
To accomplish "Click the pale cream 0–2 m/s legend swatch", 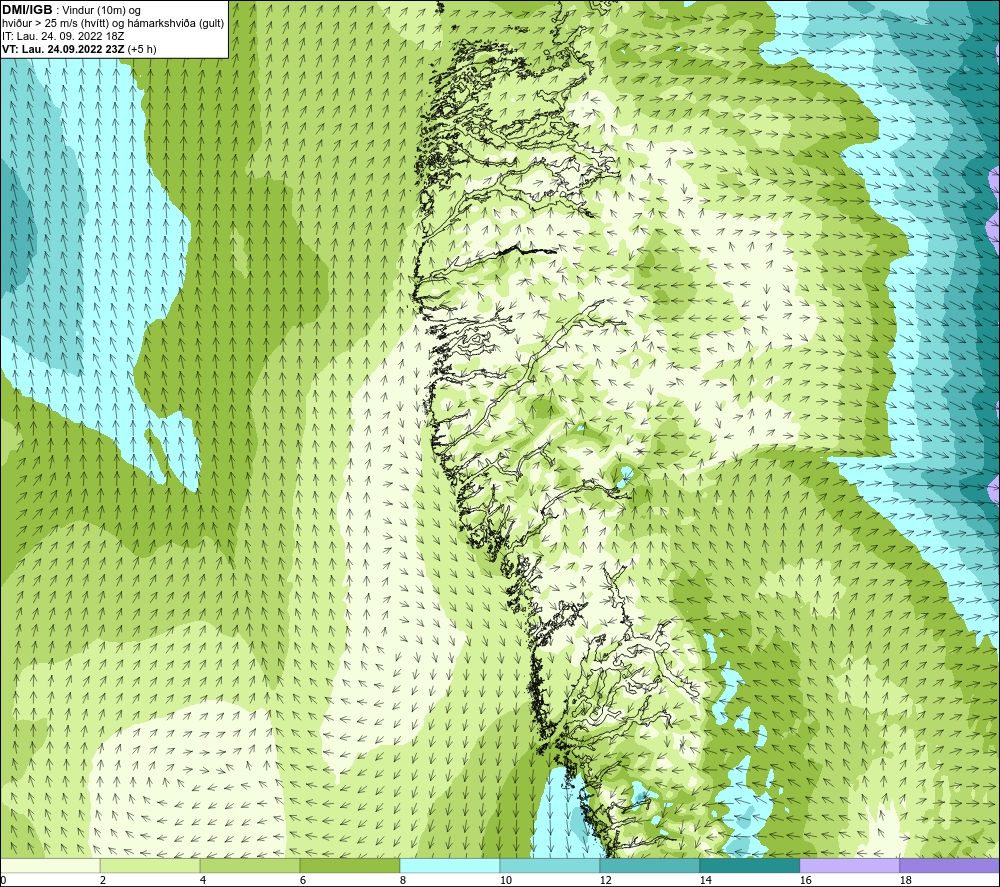I will (x=50, y=865).
